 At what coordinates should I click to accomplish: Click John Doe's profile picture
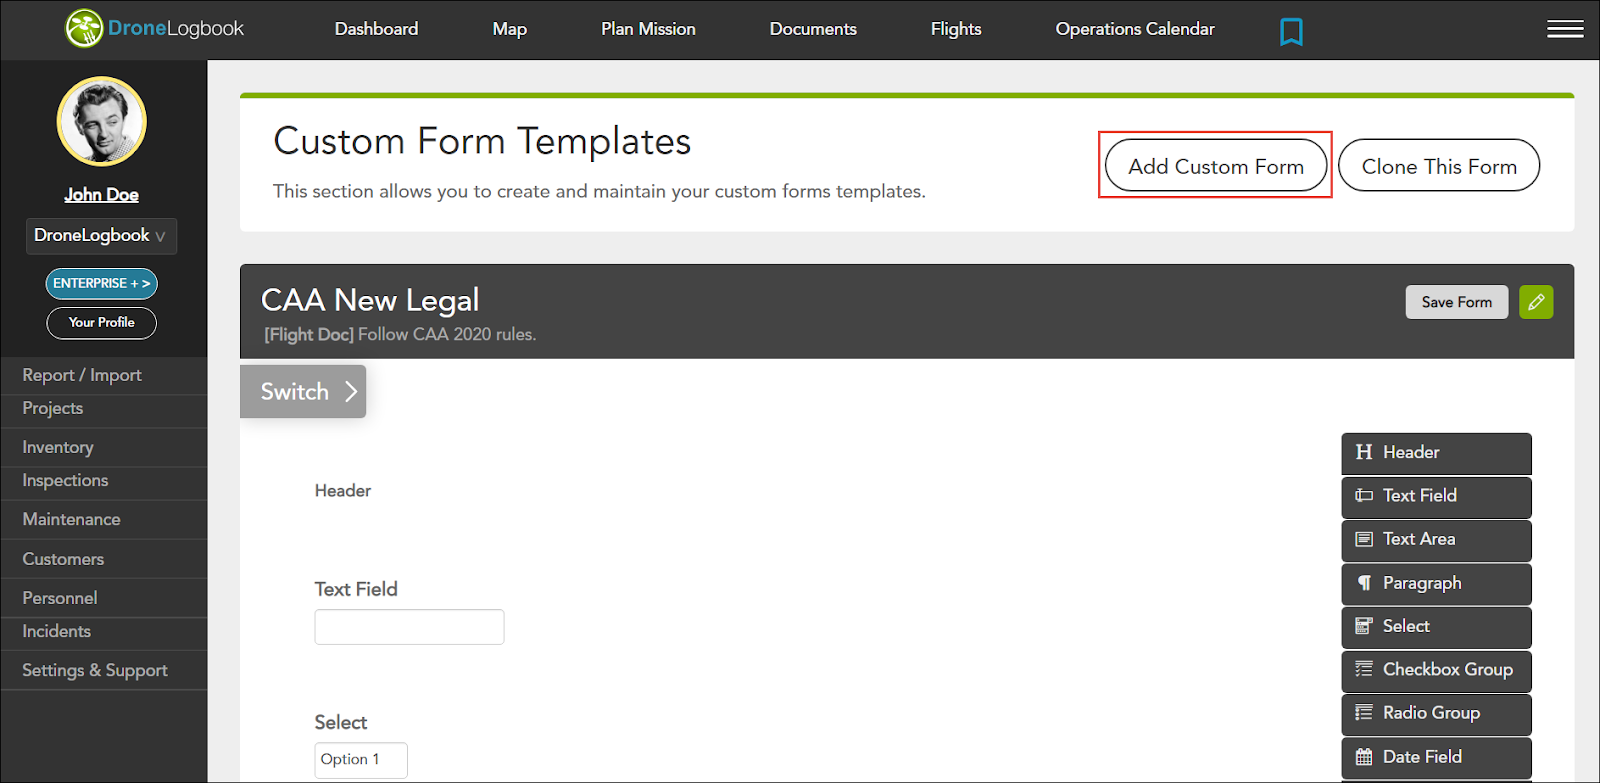click(102, 121)
